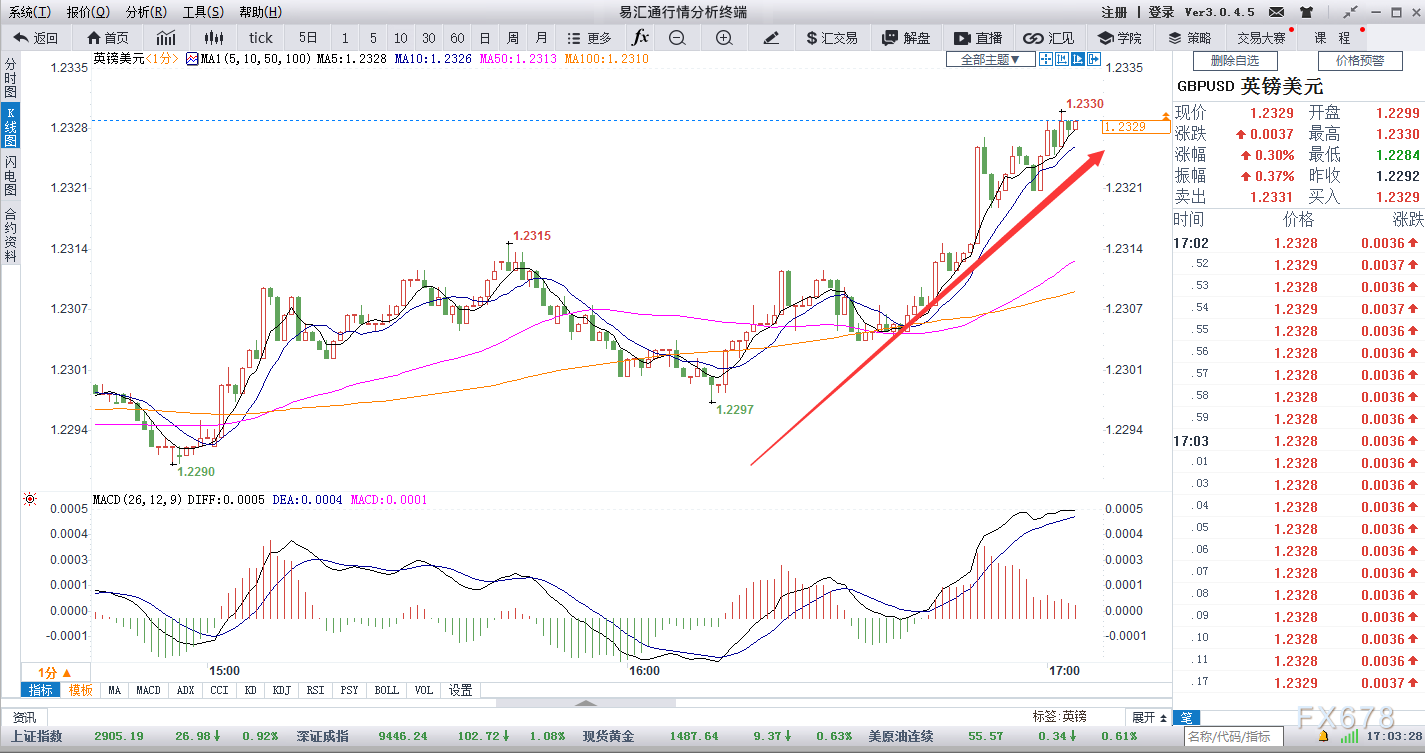Select the 5日 period

(x=307, y=38)
